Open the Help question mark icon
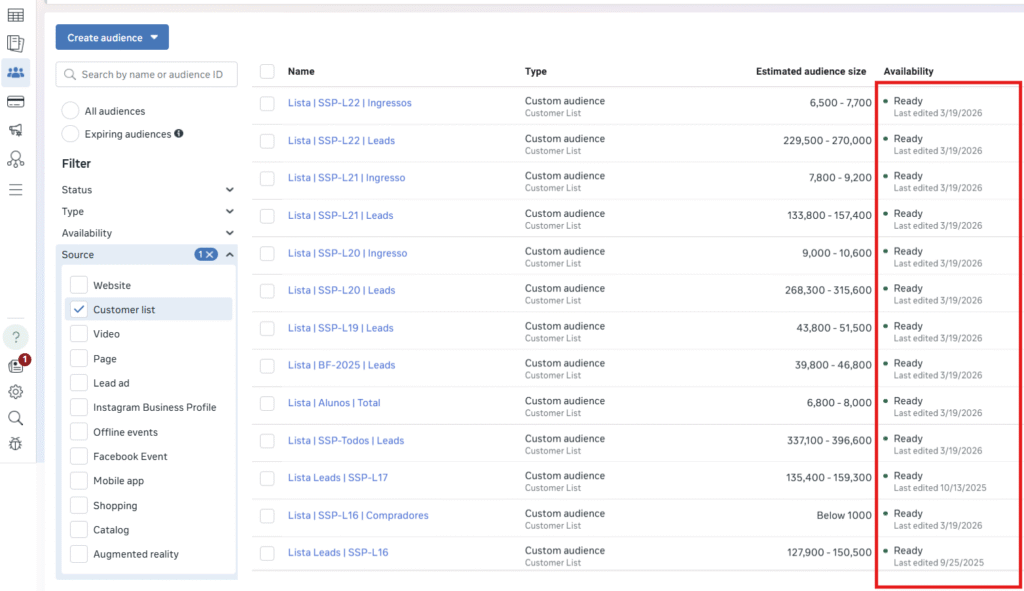This screenshot has height=591, width=1024. point(15,337)
